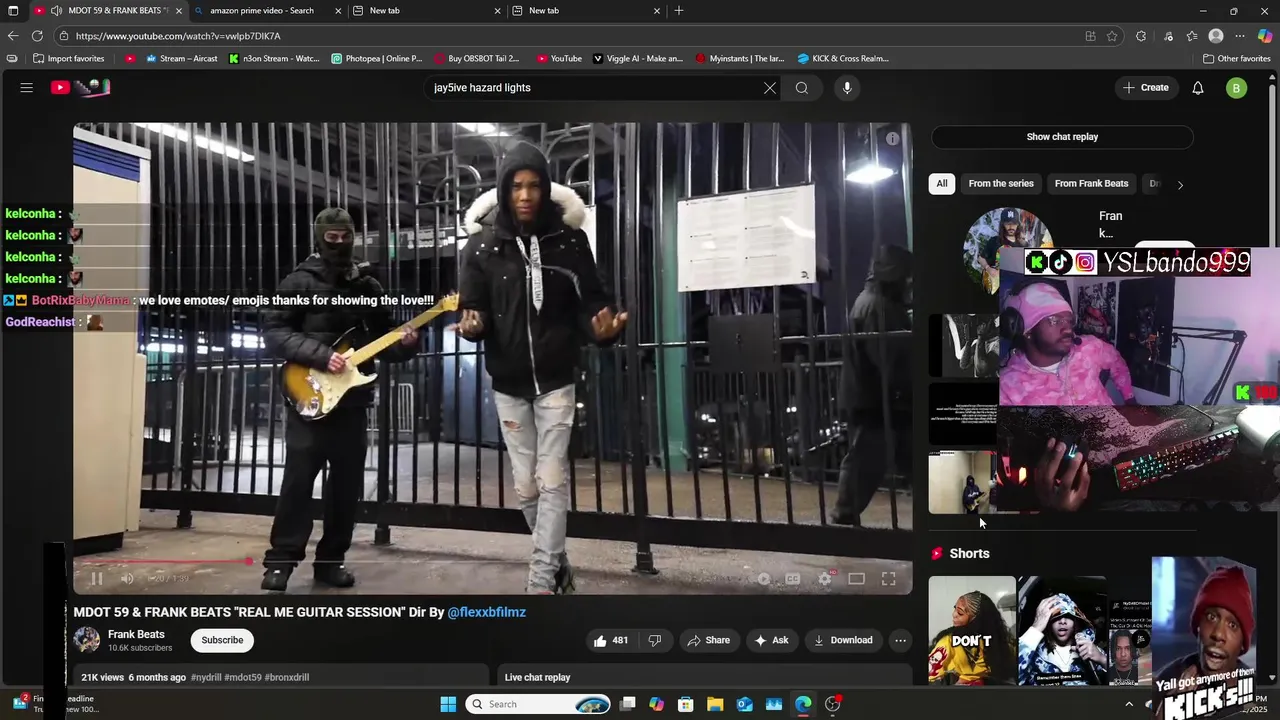Open the YouTube guide hamburger menu
The width and height of the screenshot is (1280, 720).
click(x=27, y=88)
